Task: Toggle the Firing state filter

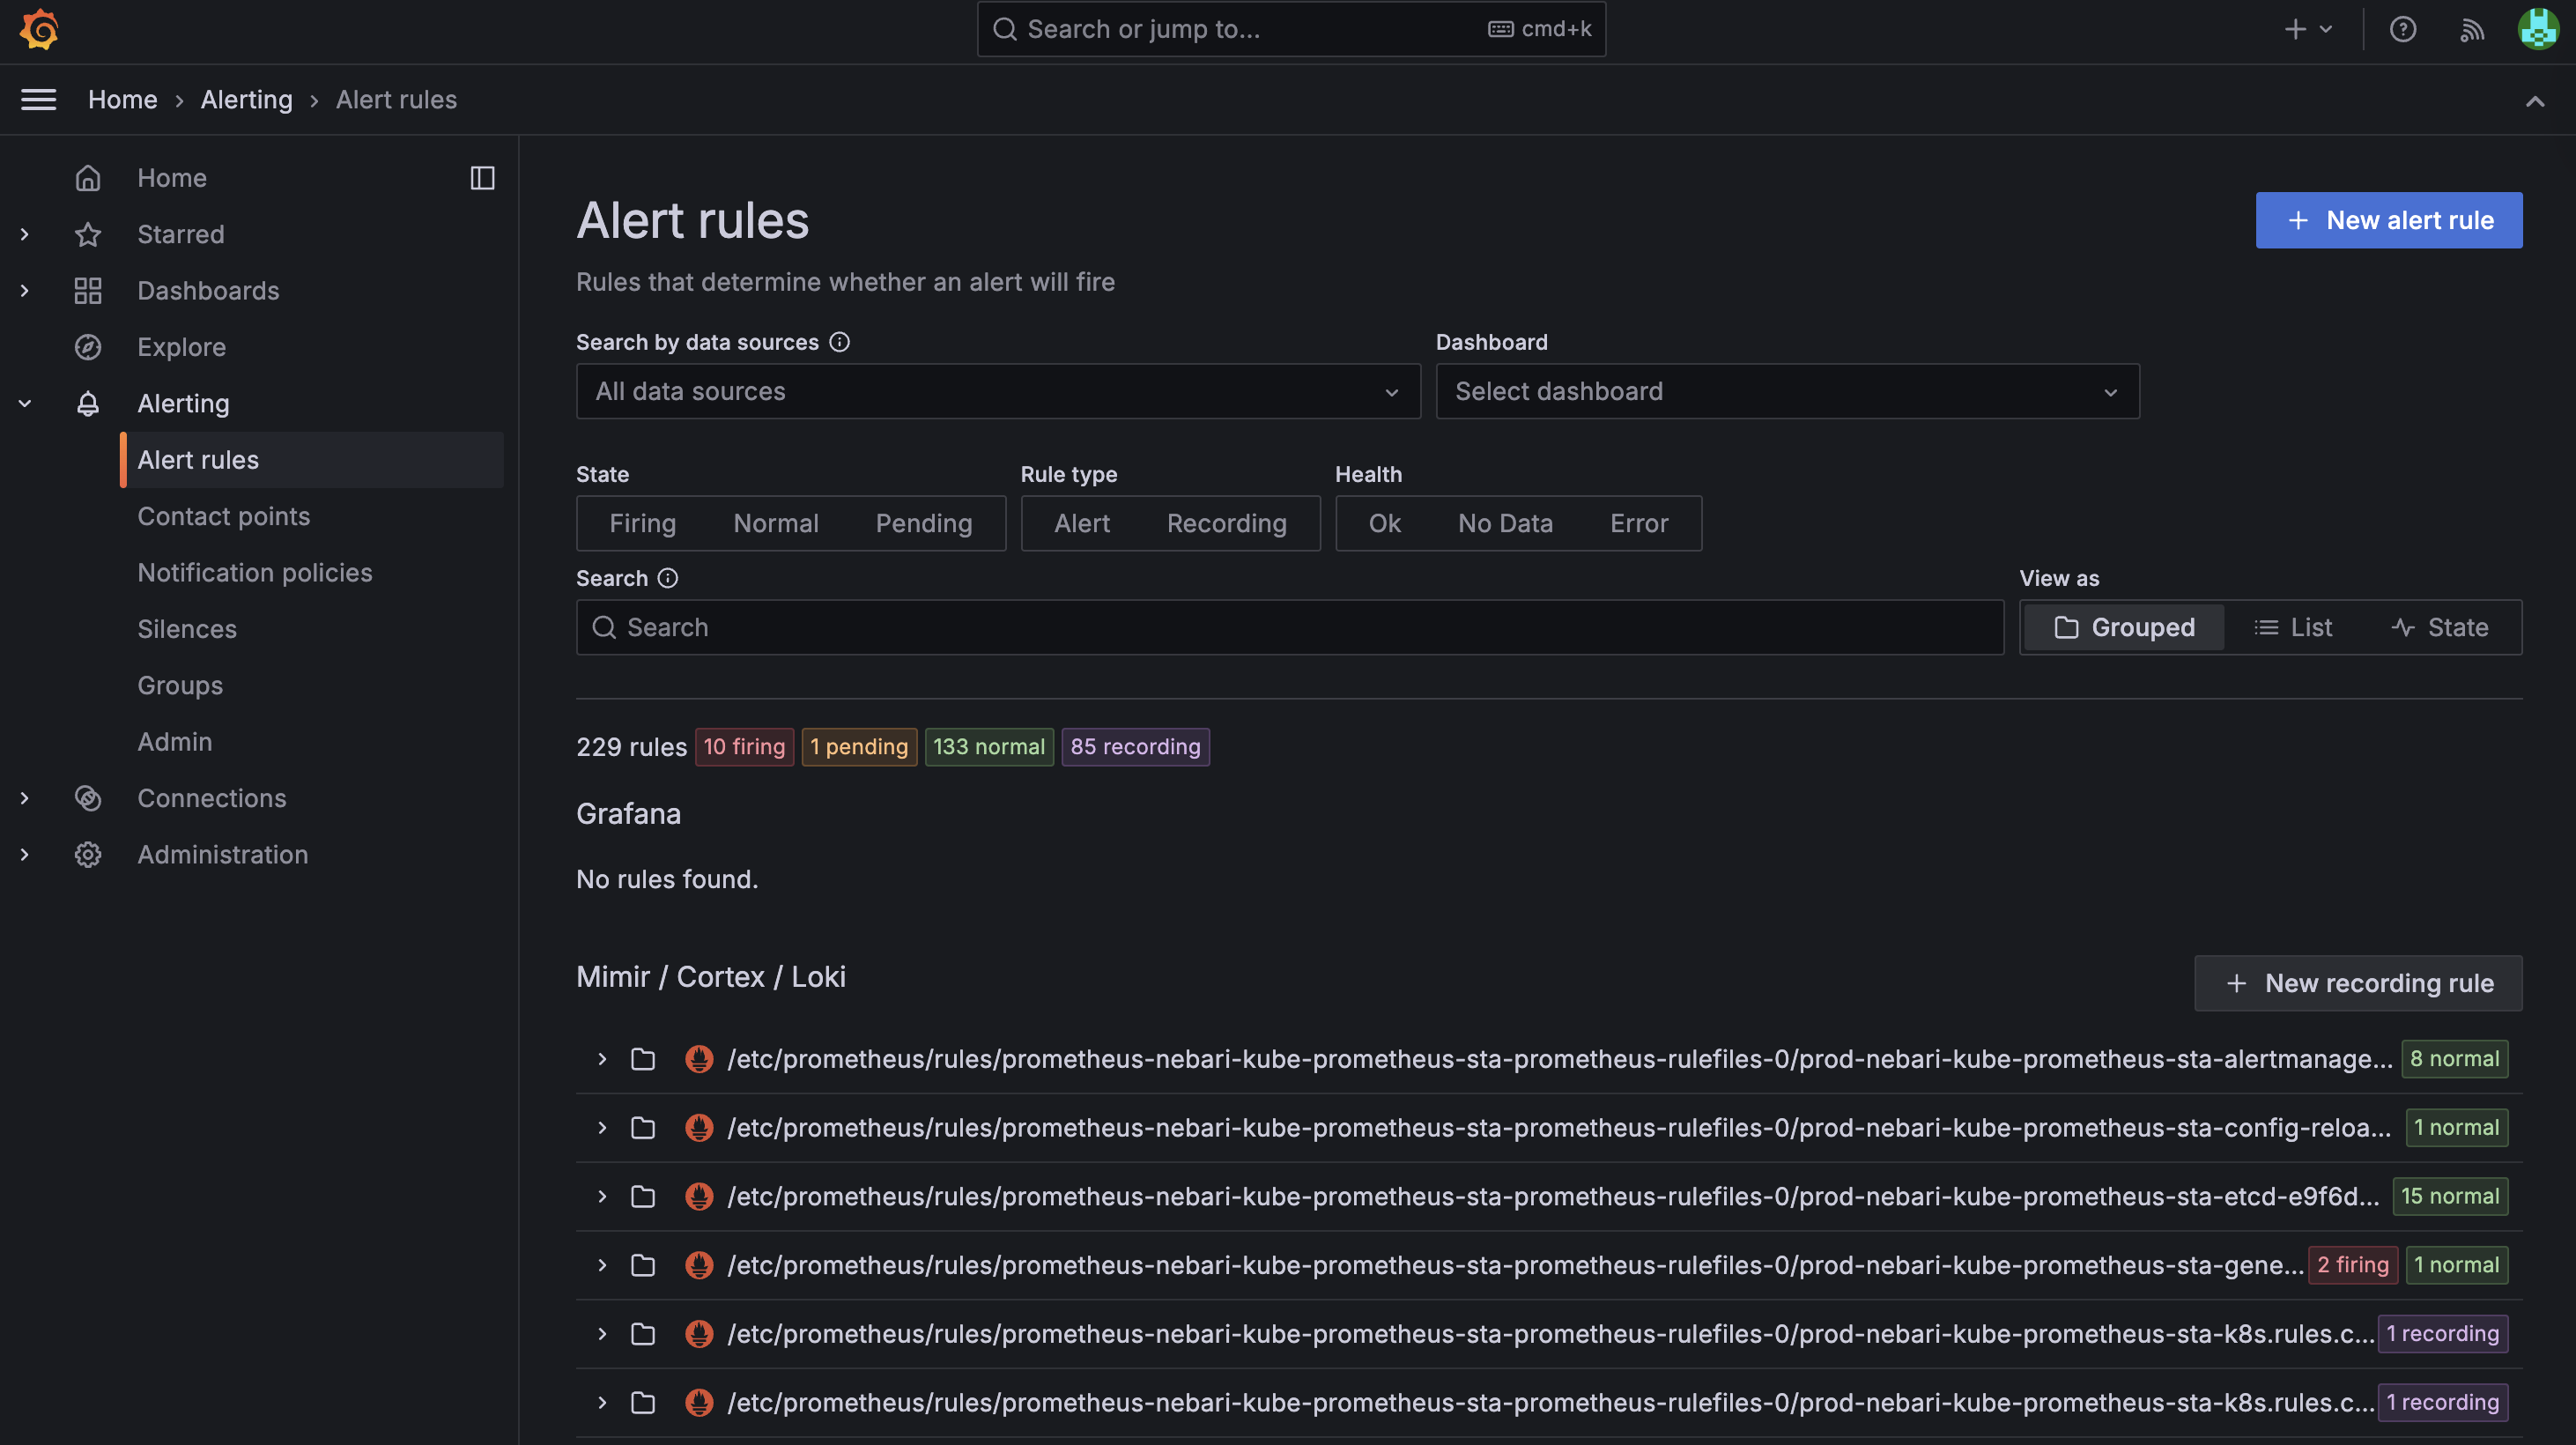Action: [642, 523]
